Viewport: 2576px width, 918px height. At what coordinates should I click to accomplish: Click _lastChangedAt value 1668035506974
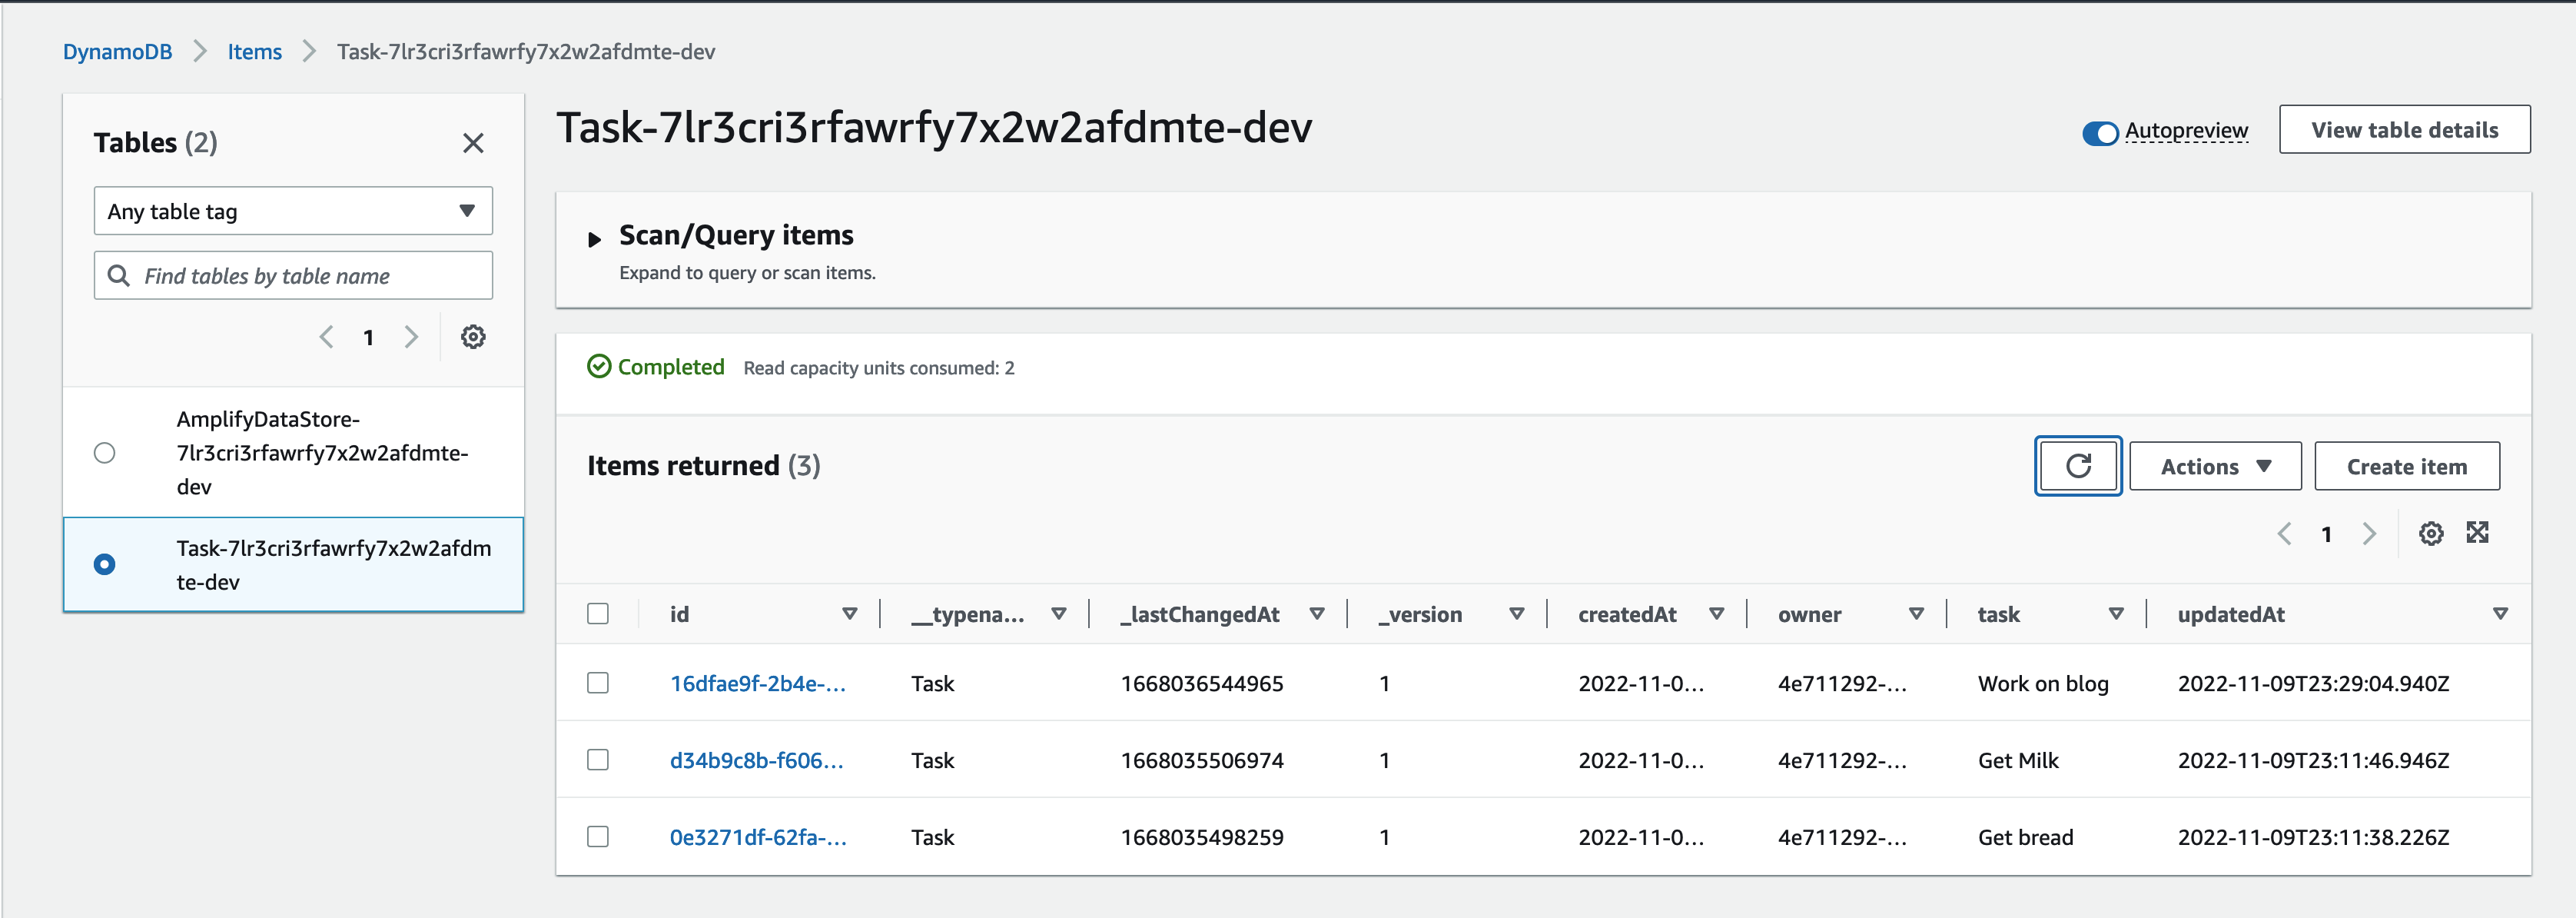click(1201, 760)
